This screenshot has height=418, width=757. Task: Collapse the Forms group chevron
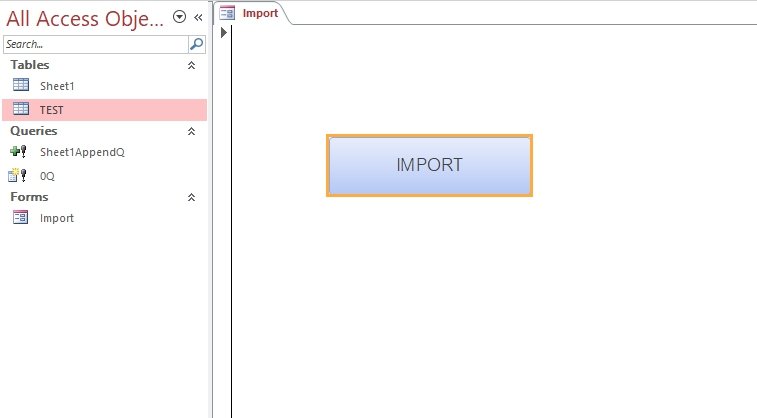click(191, 197)
